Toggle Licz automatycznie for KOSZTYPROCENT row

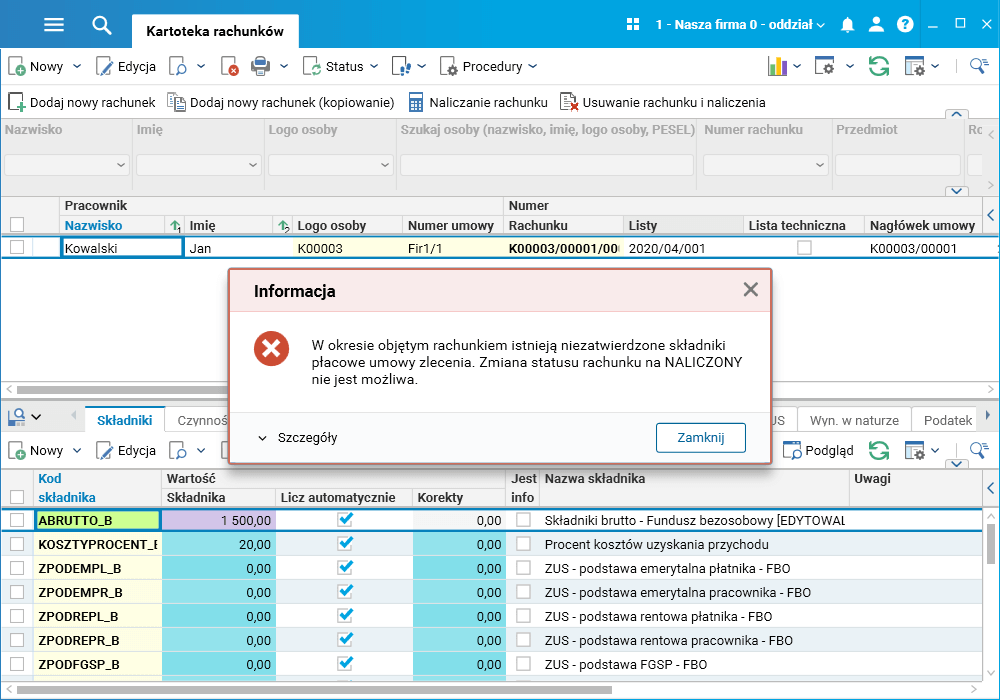345,543
